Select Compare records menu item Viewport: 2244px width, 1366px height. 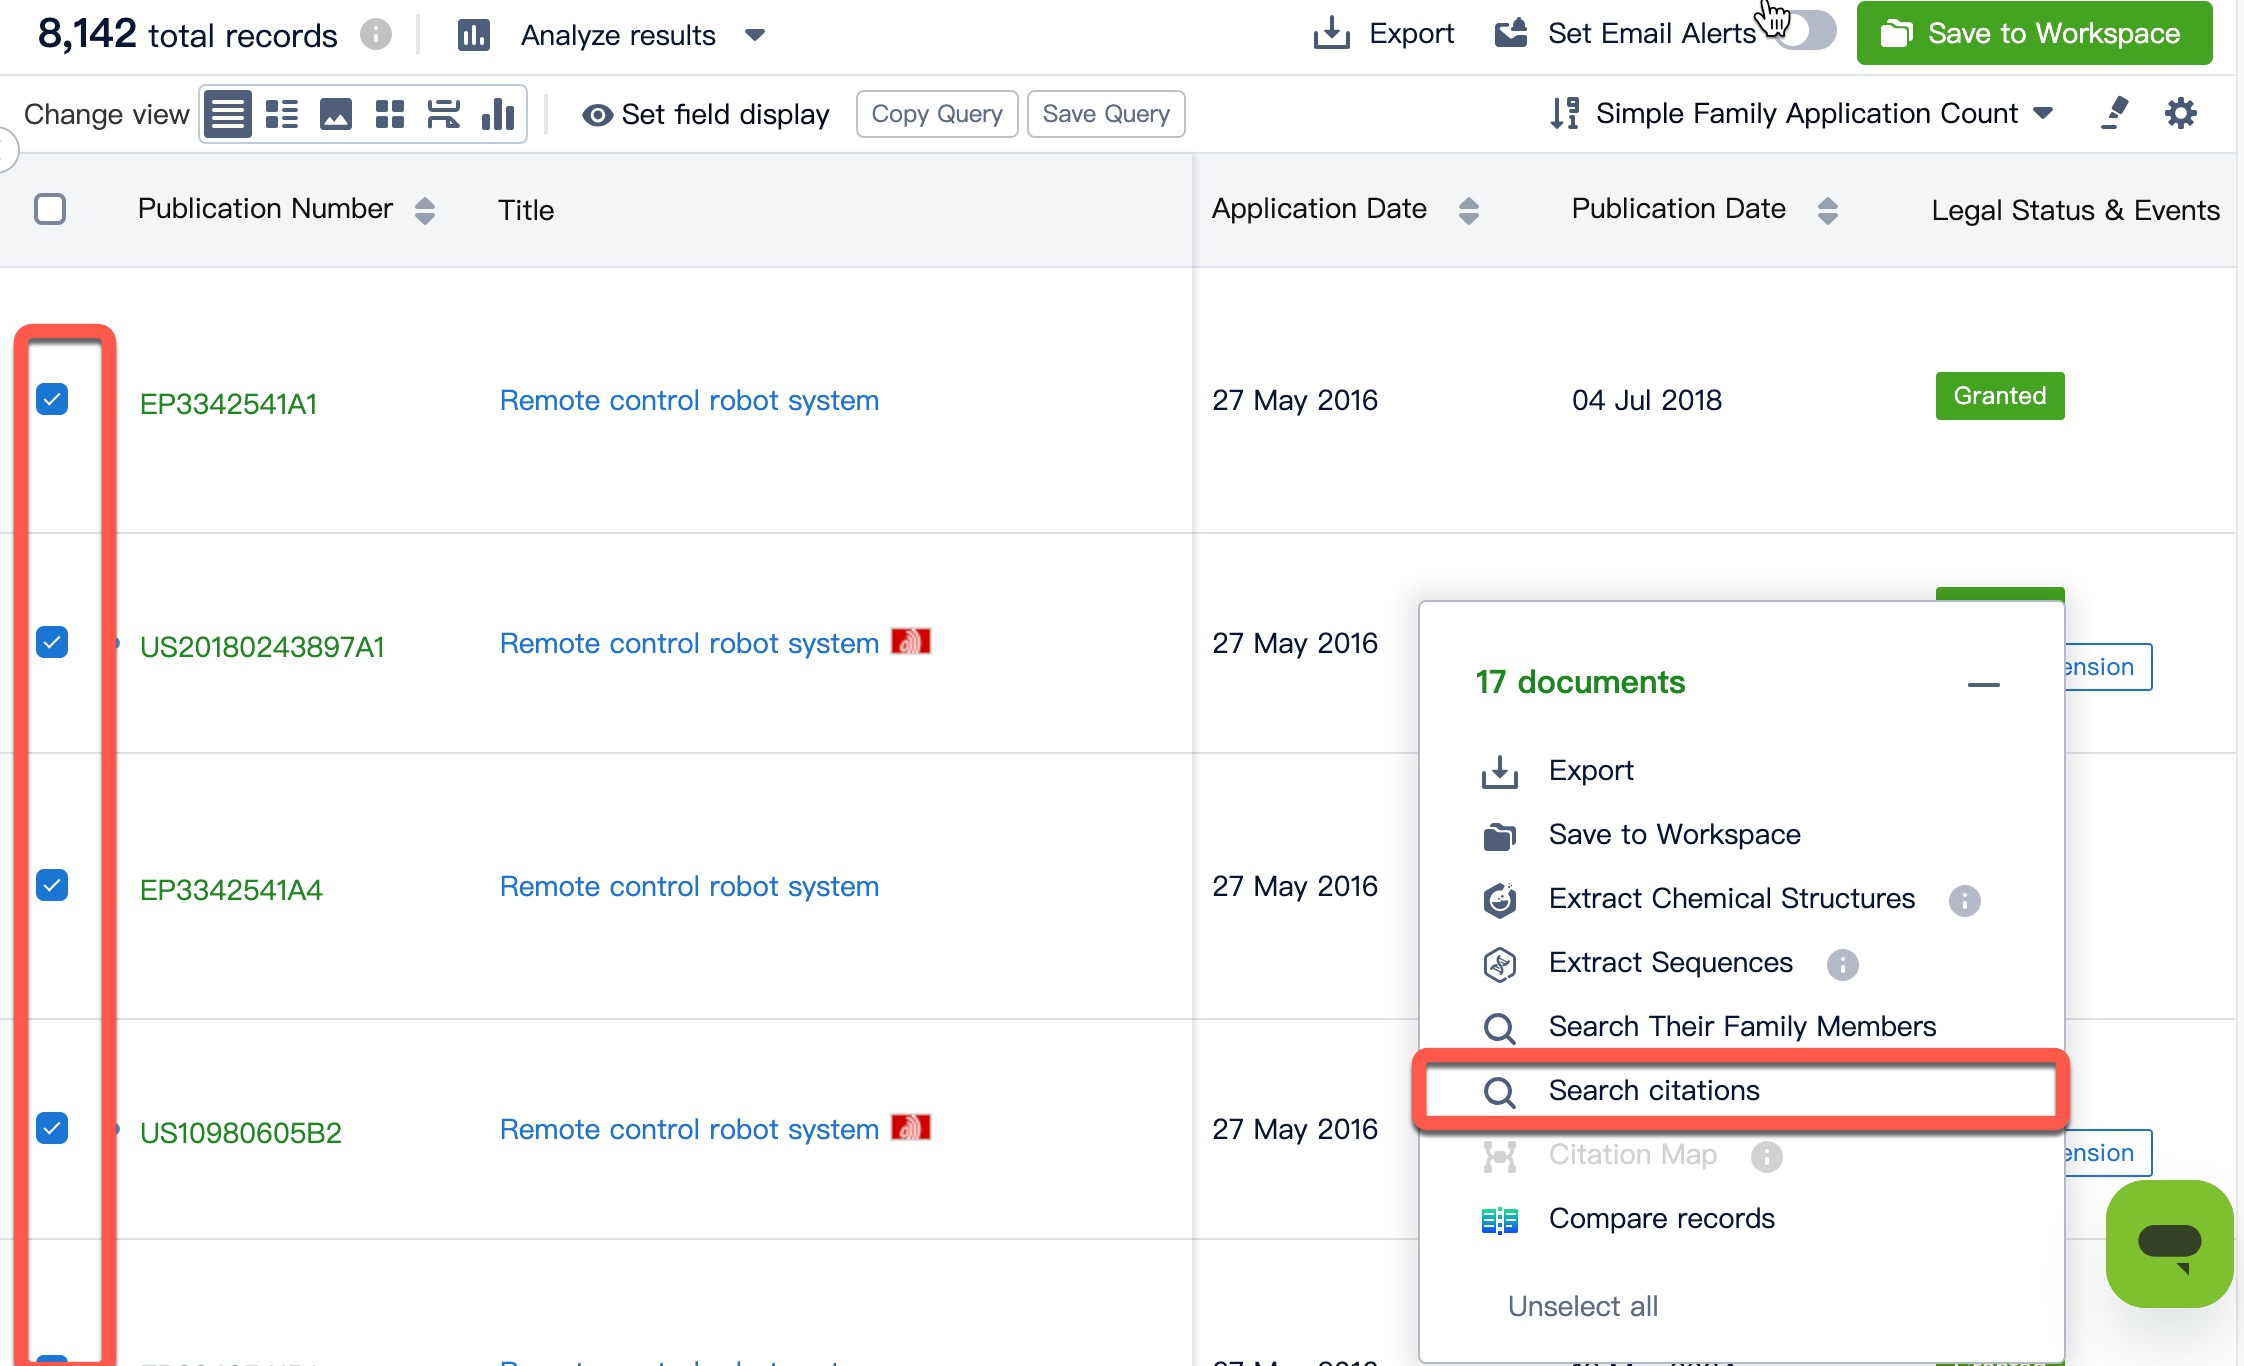(x=1661, y=1218)
